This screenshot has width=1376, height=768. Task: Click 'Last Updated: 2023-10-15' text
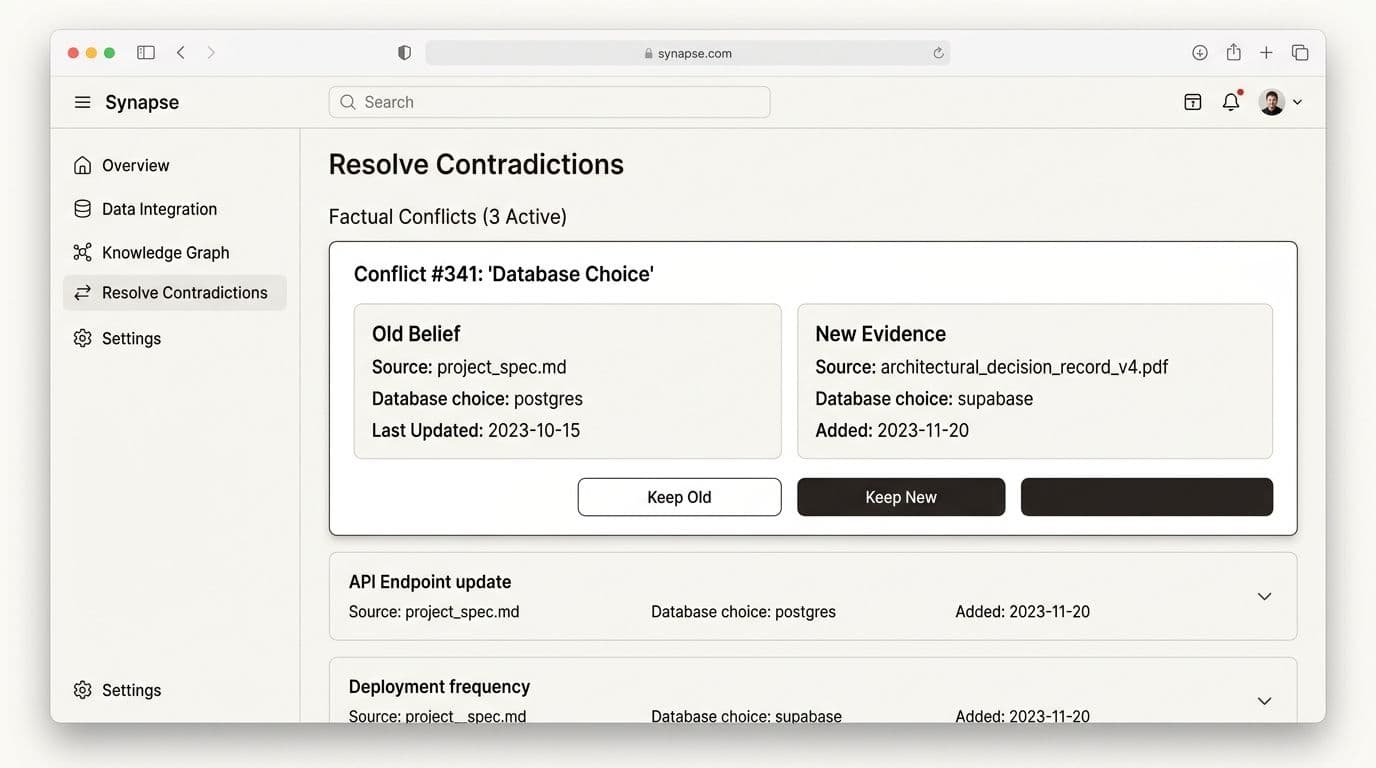[476, 430]
